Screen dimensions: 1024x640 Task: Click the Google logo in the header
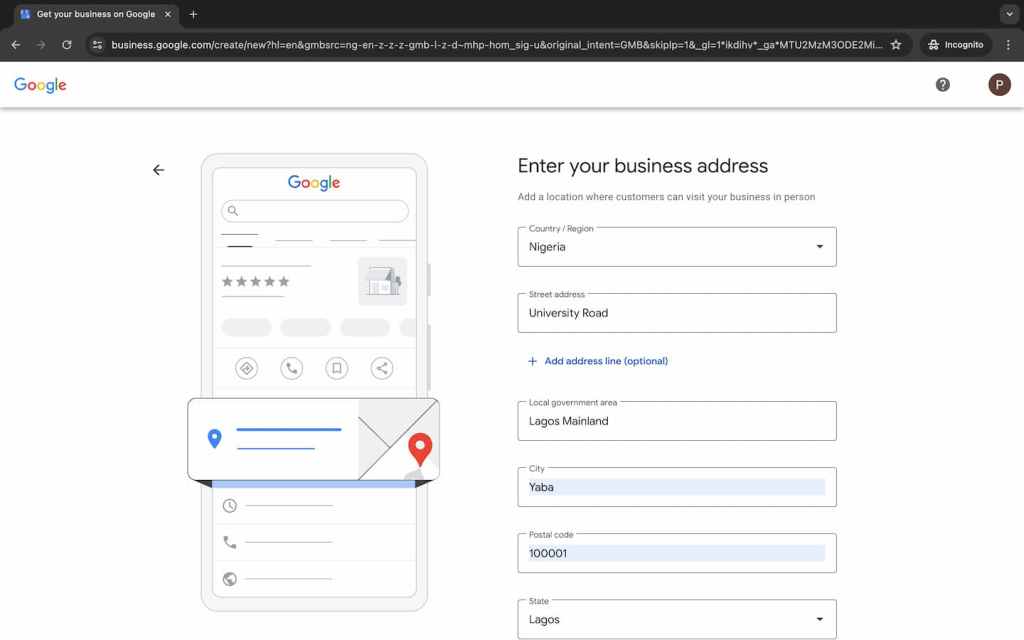coord(39,85)
